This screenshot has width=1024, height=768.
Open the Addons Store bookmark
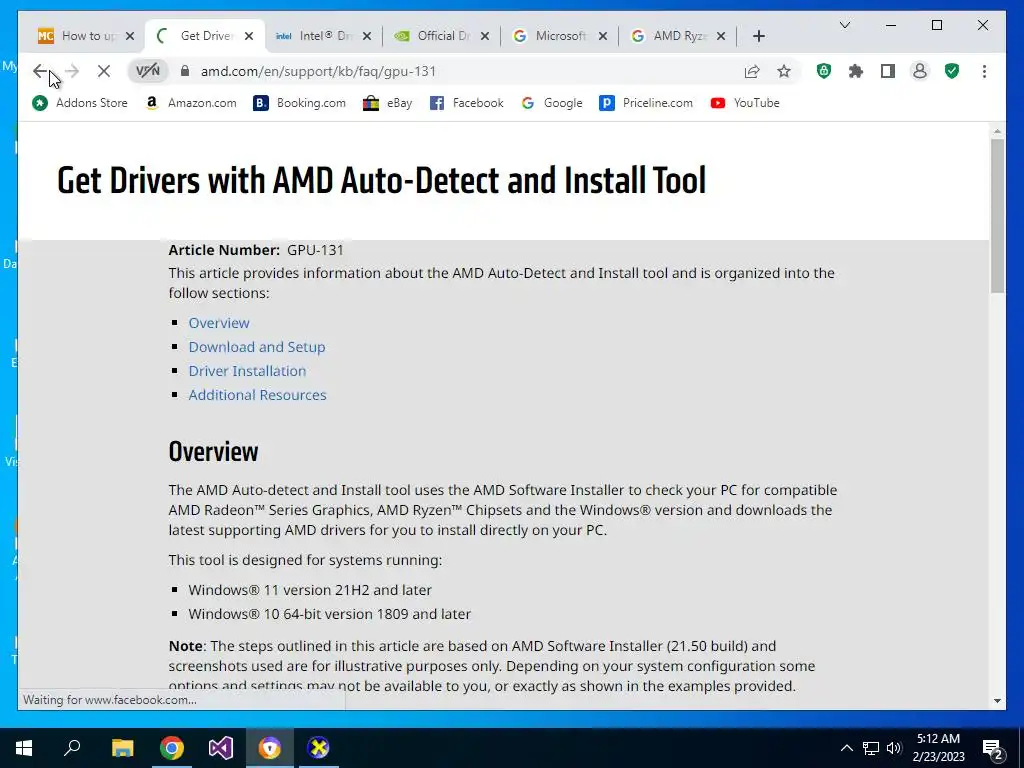80,103
